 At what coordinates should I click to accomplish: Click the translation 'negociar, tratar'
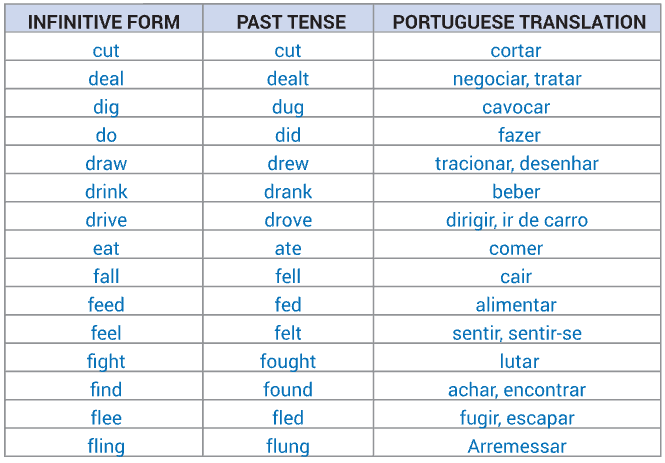[x=517, y=79]
